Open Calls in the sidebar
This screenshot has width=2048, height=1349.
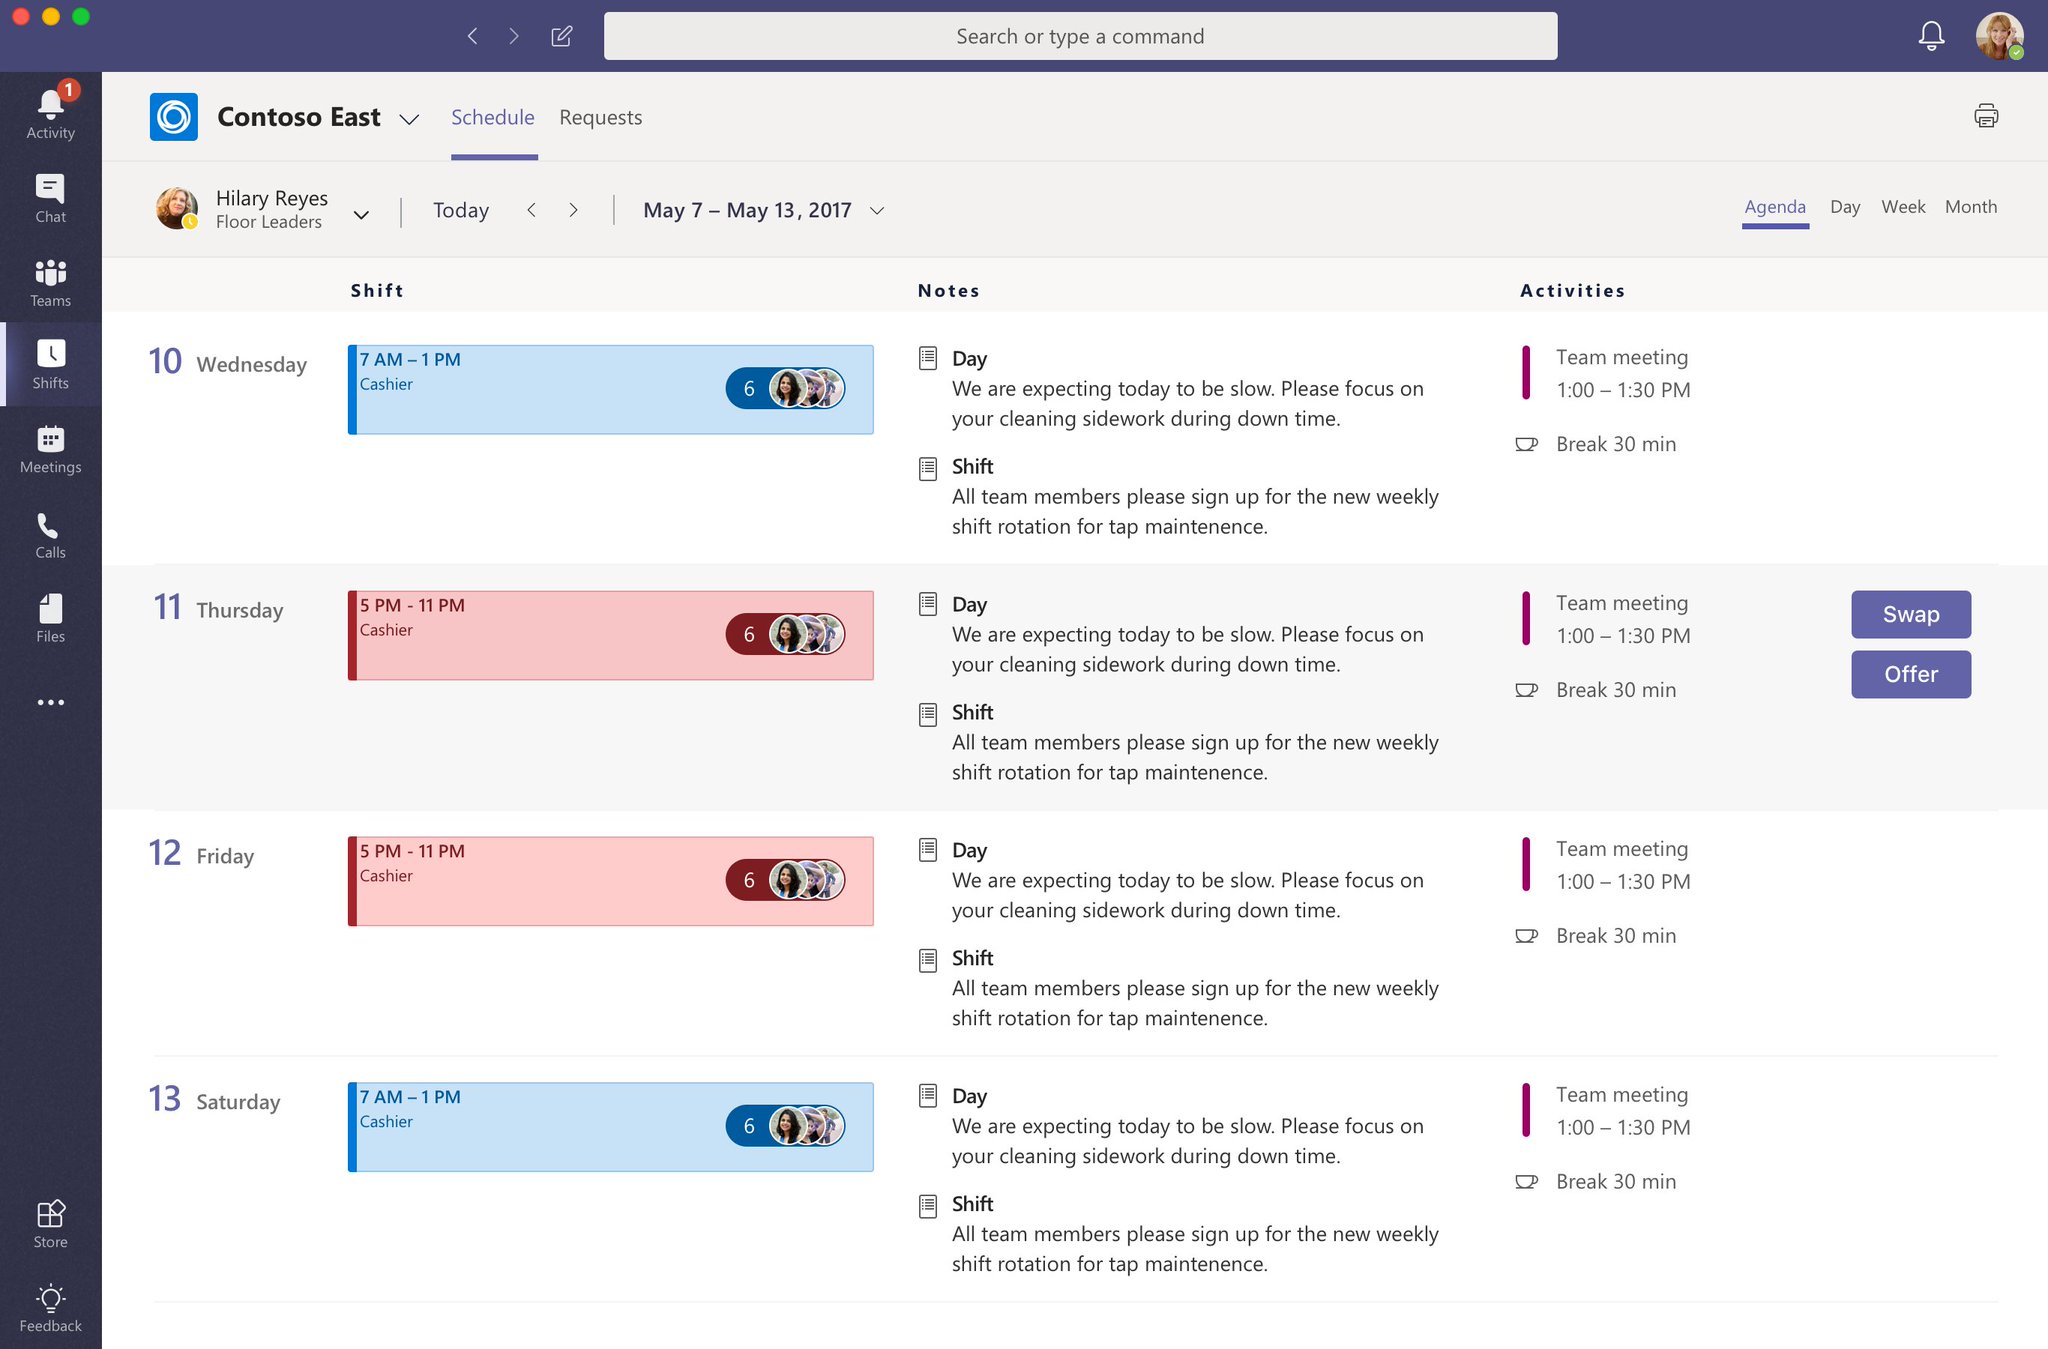coord(50,536)
